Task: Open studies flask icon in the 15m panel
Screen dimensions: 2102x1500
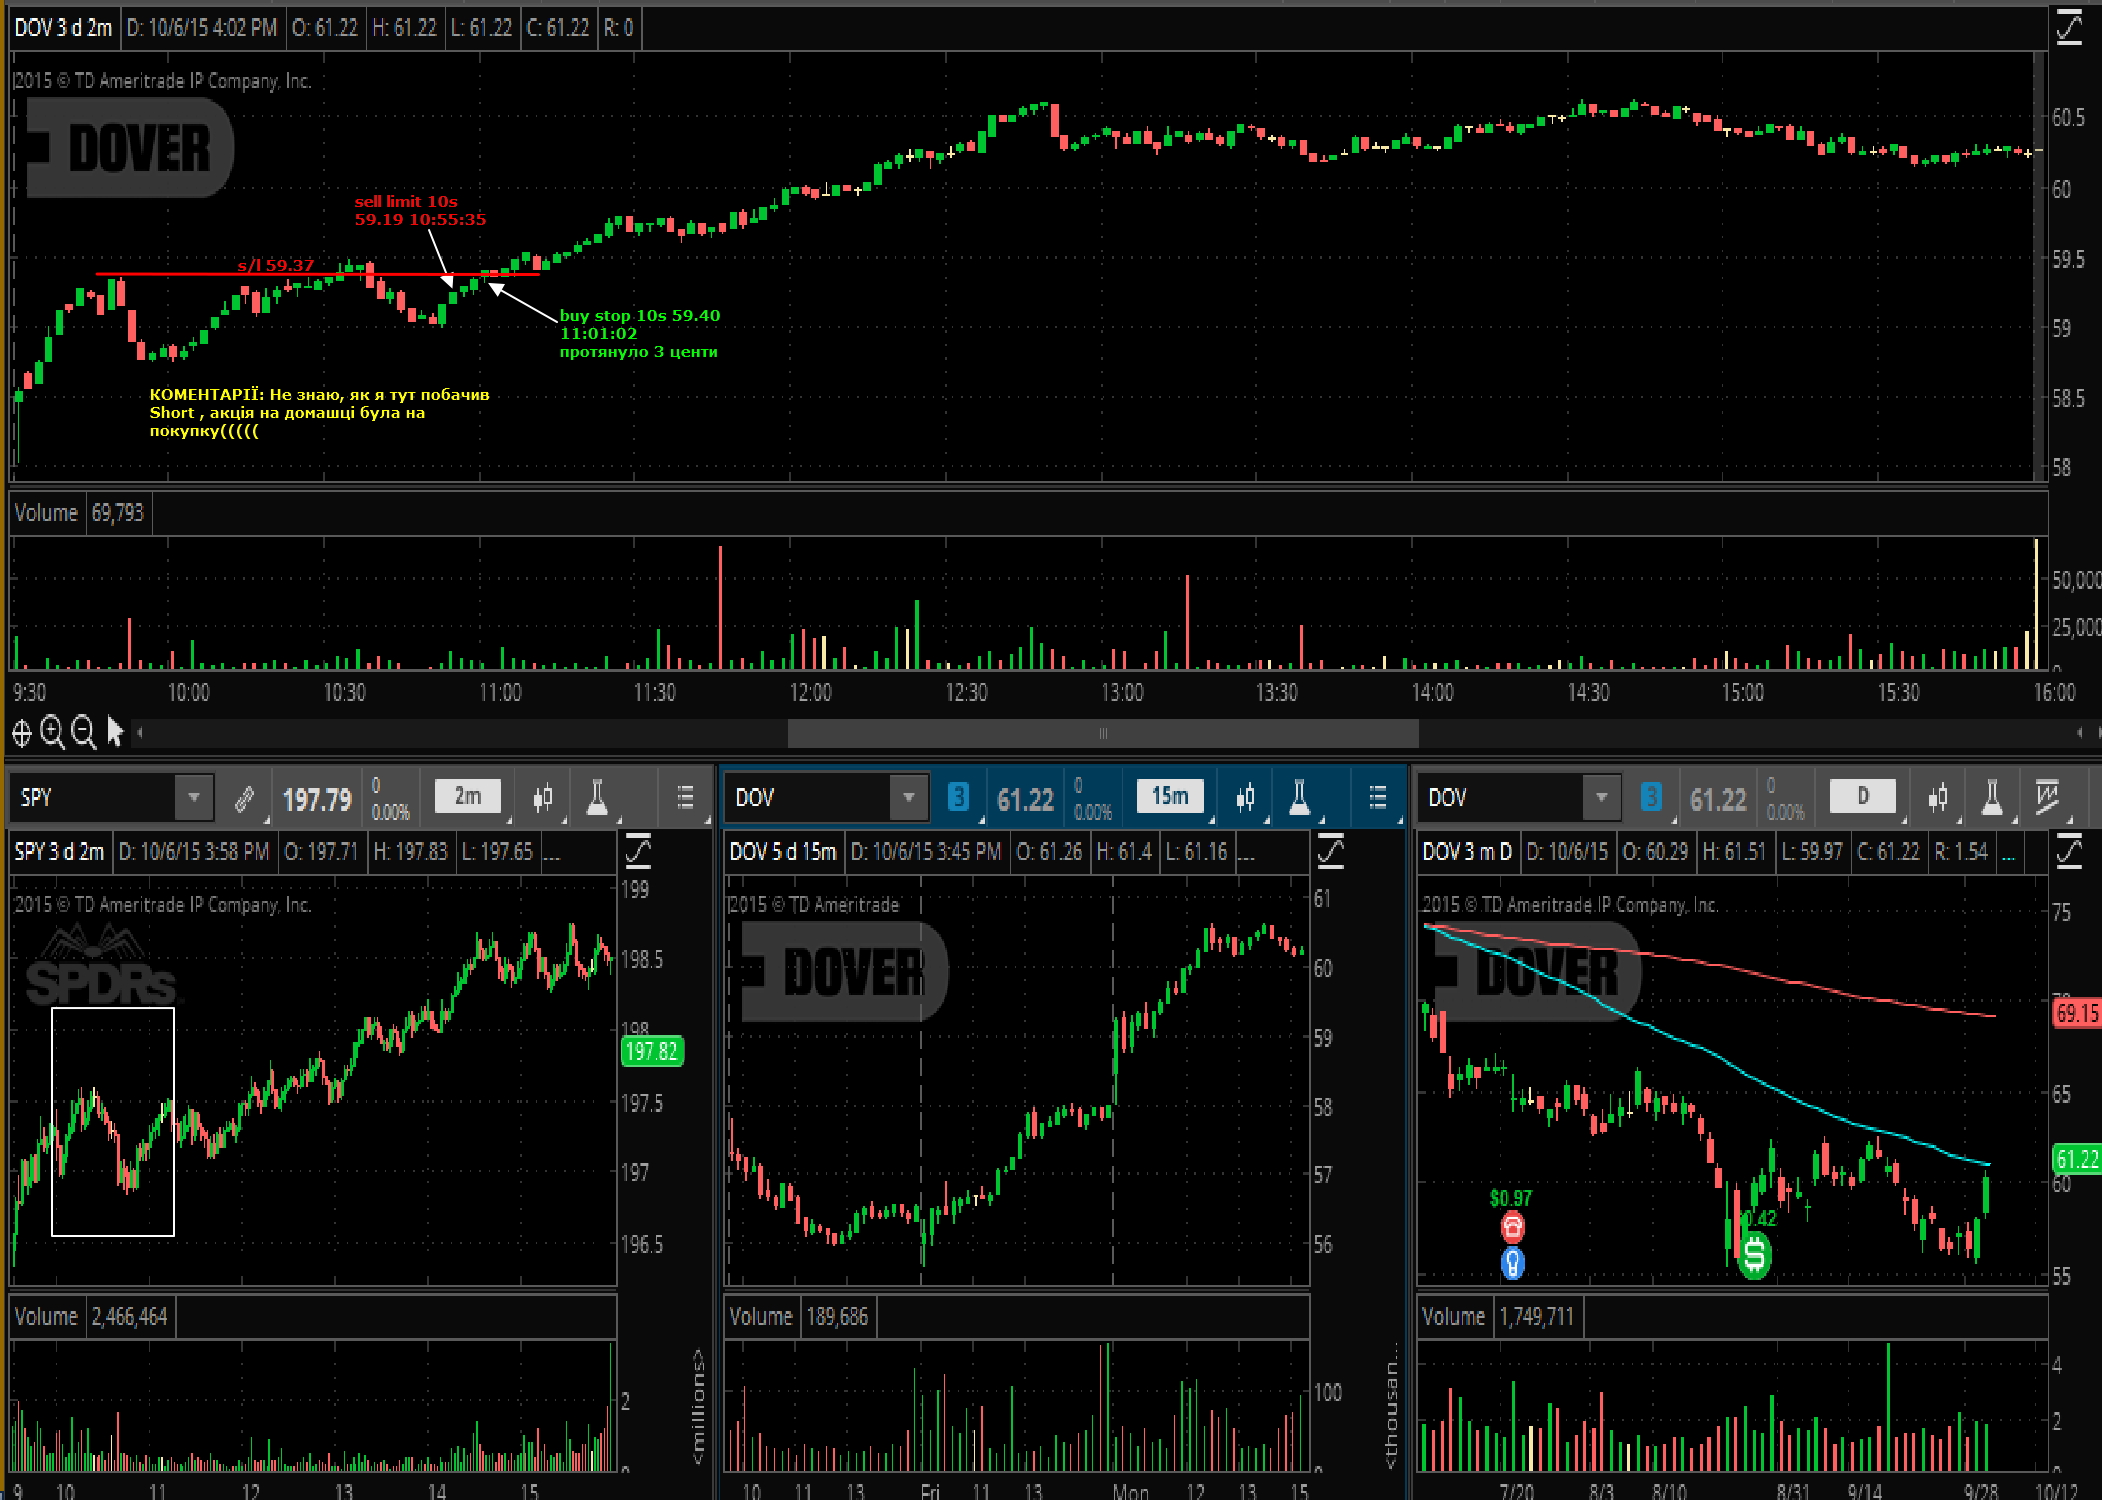Action: click(1299, 797)
